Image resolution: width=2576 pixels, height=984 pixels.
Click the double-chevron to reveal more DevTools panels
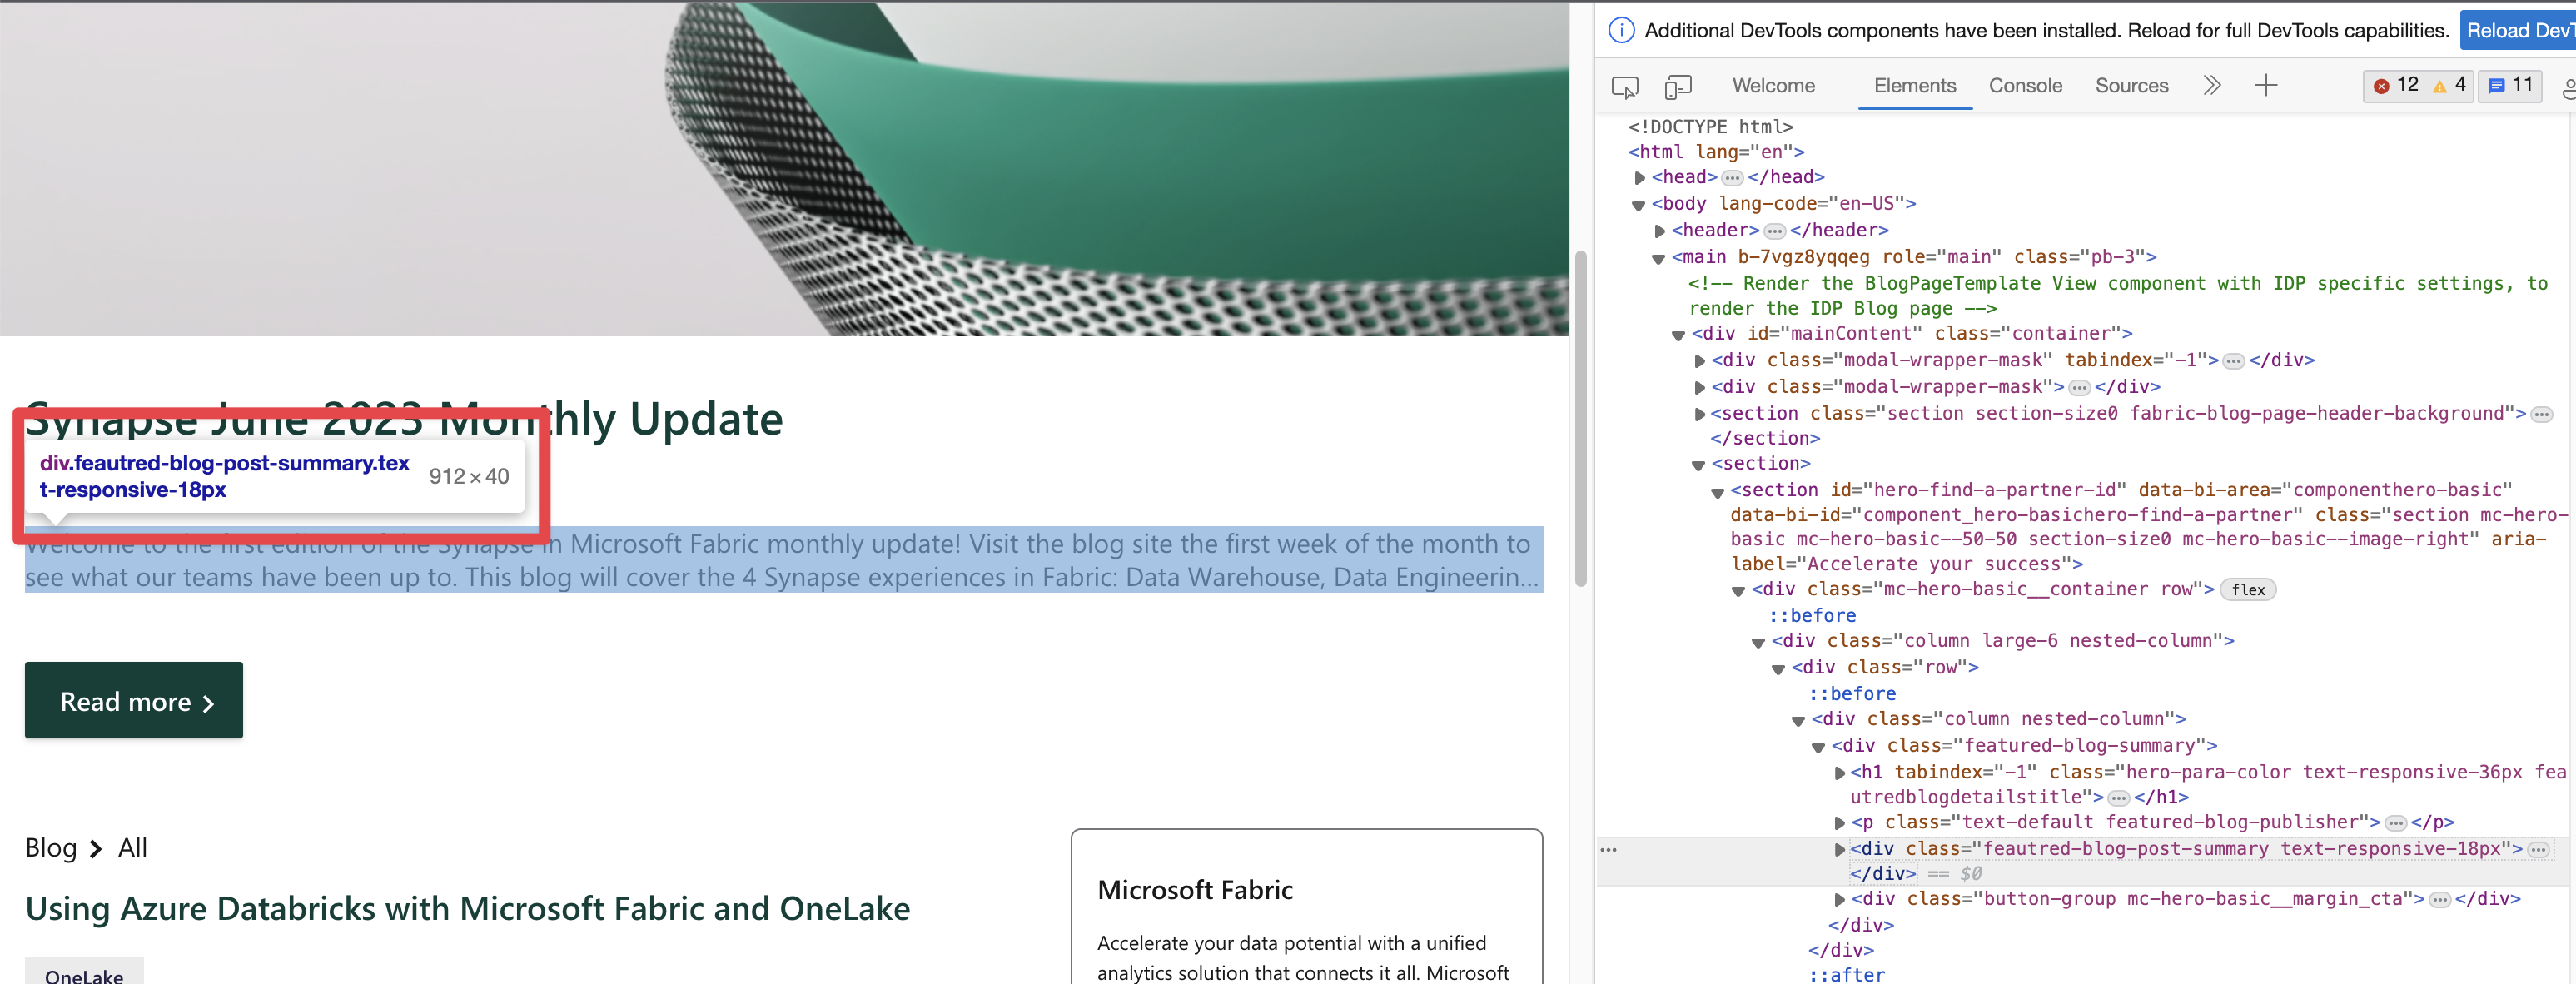[x=2212, y=85]
